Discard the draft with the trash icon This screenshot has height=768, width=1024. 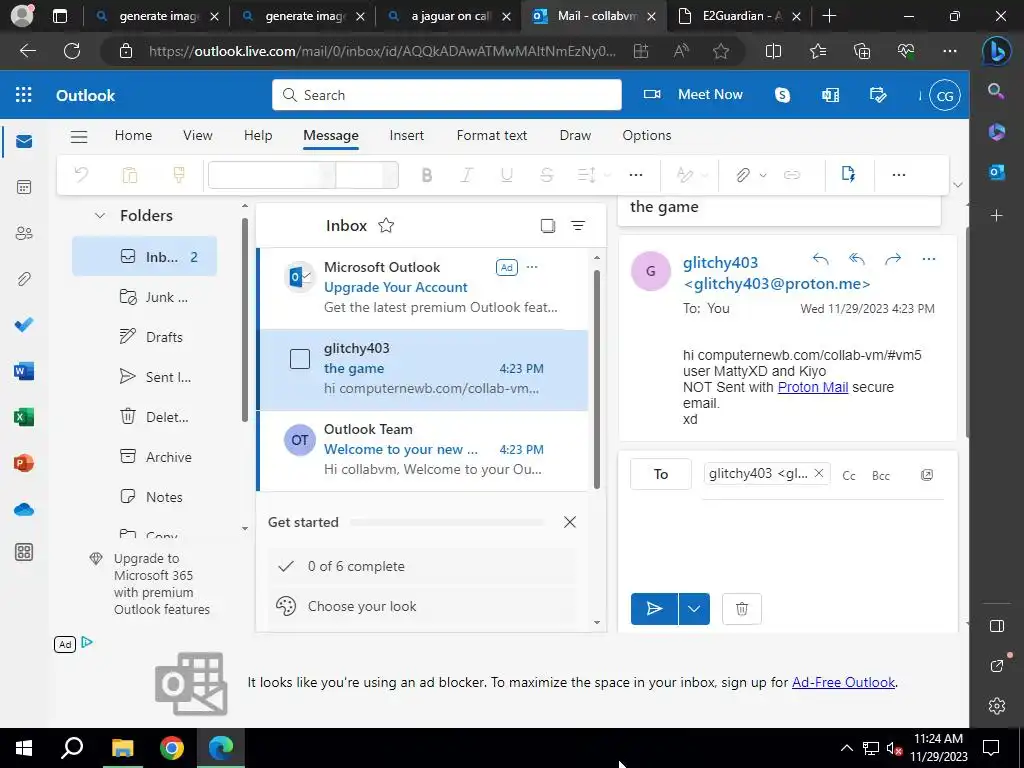(742, 609)
